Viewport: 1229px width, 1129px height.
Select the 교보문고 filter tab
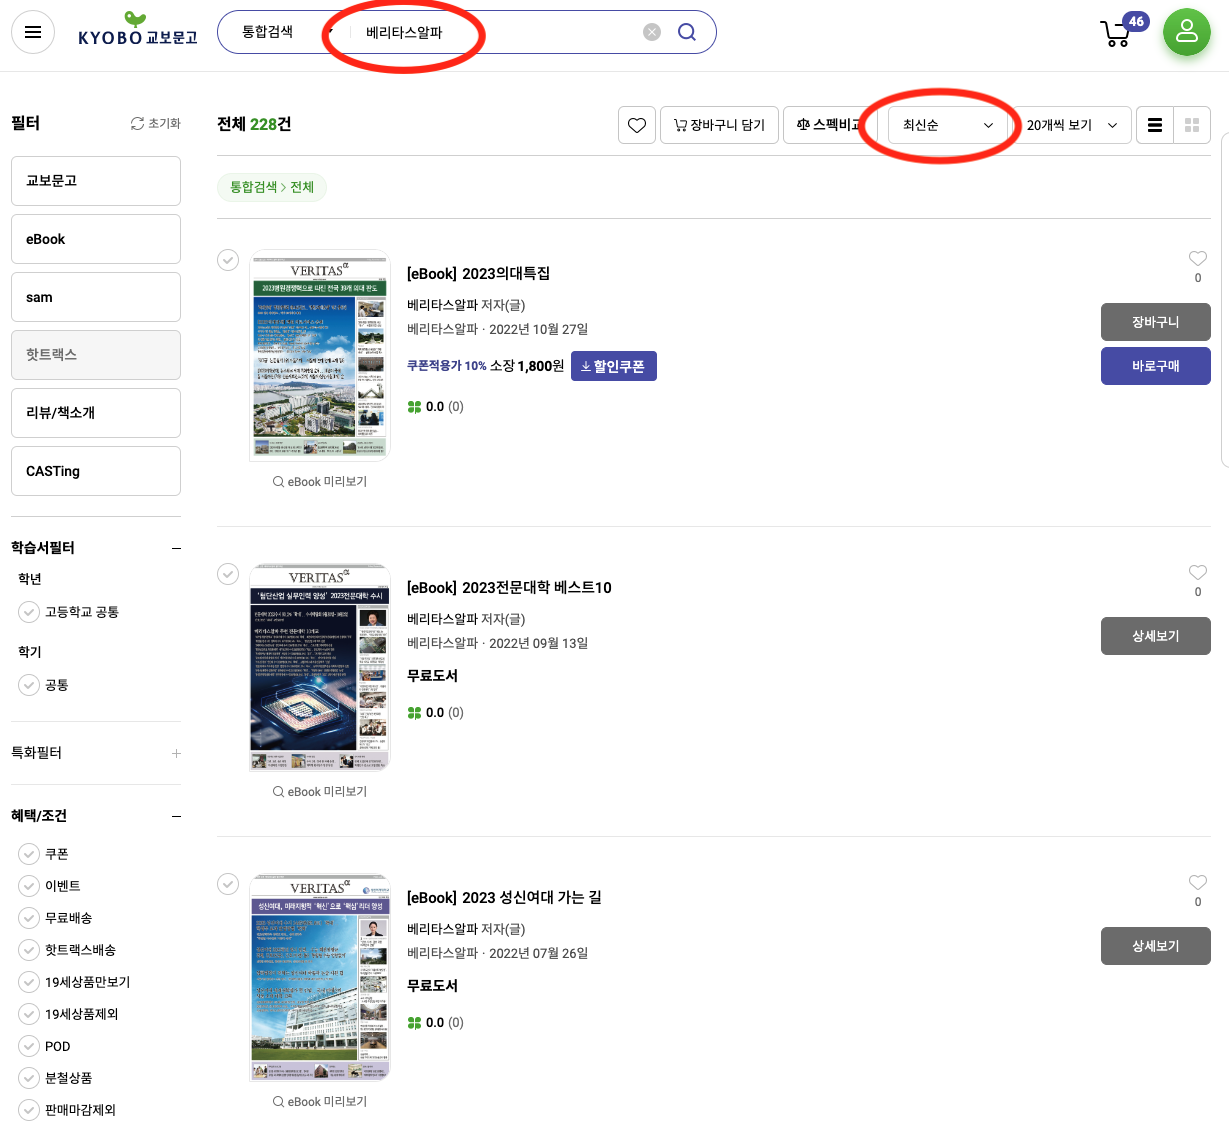(x=96, y=181)
